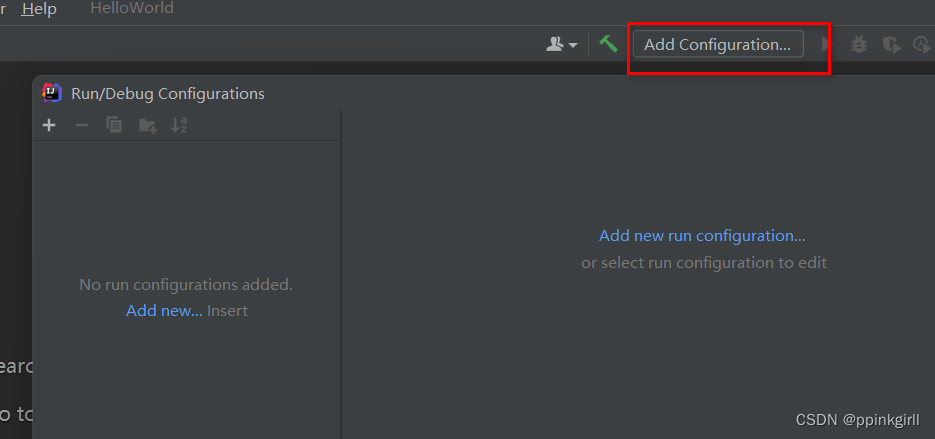
Task: Click the Sort Configurations a-z icon
Action: (179, 125)
